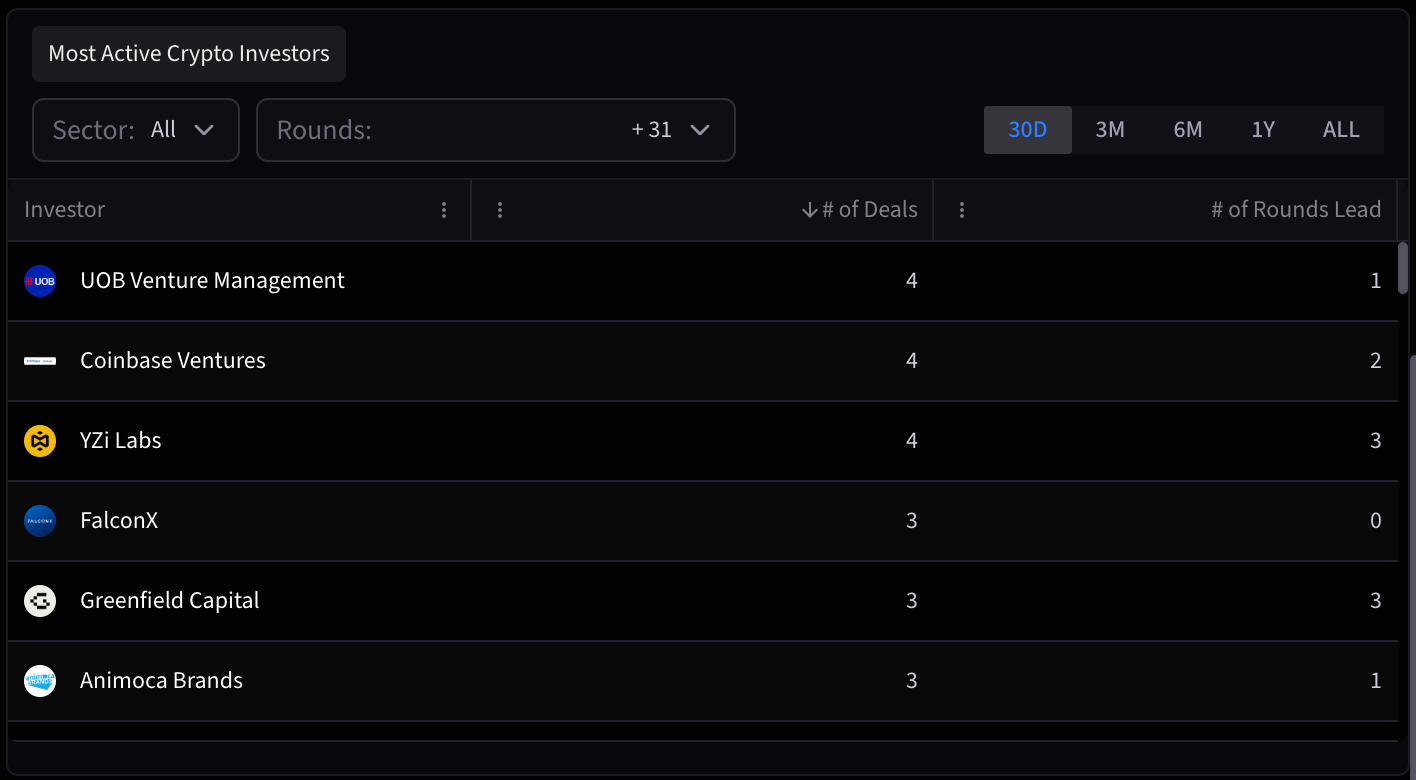Click the deals count for Animoca Brands

click(x=911, y=681)
